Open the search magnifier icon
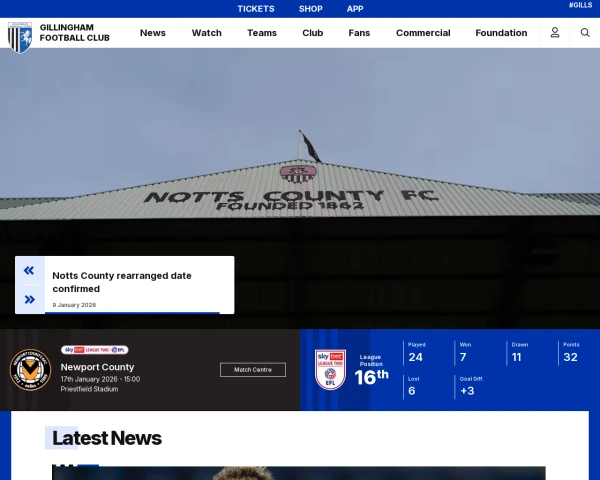The image size is (600, 480). pyautogui.click(x=585, y=33)
